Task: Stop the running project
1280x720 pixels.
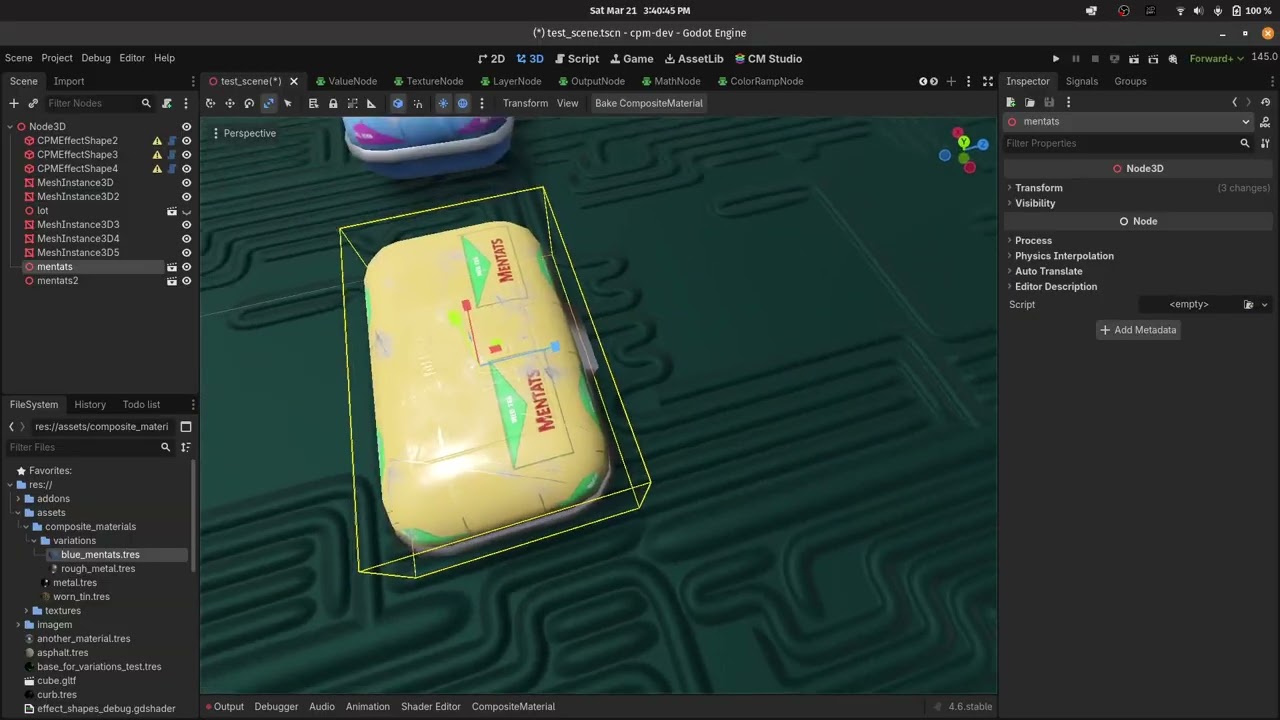Action: click(1095, 59)
